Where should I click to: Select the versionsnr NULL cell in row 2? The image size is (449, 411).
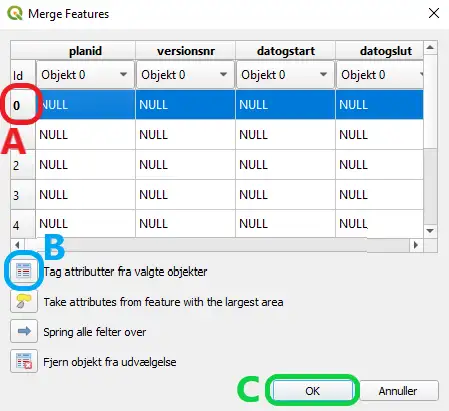(x=185, y=164)
